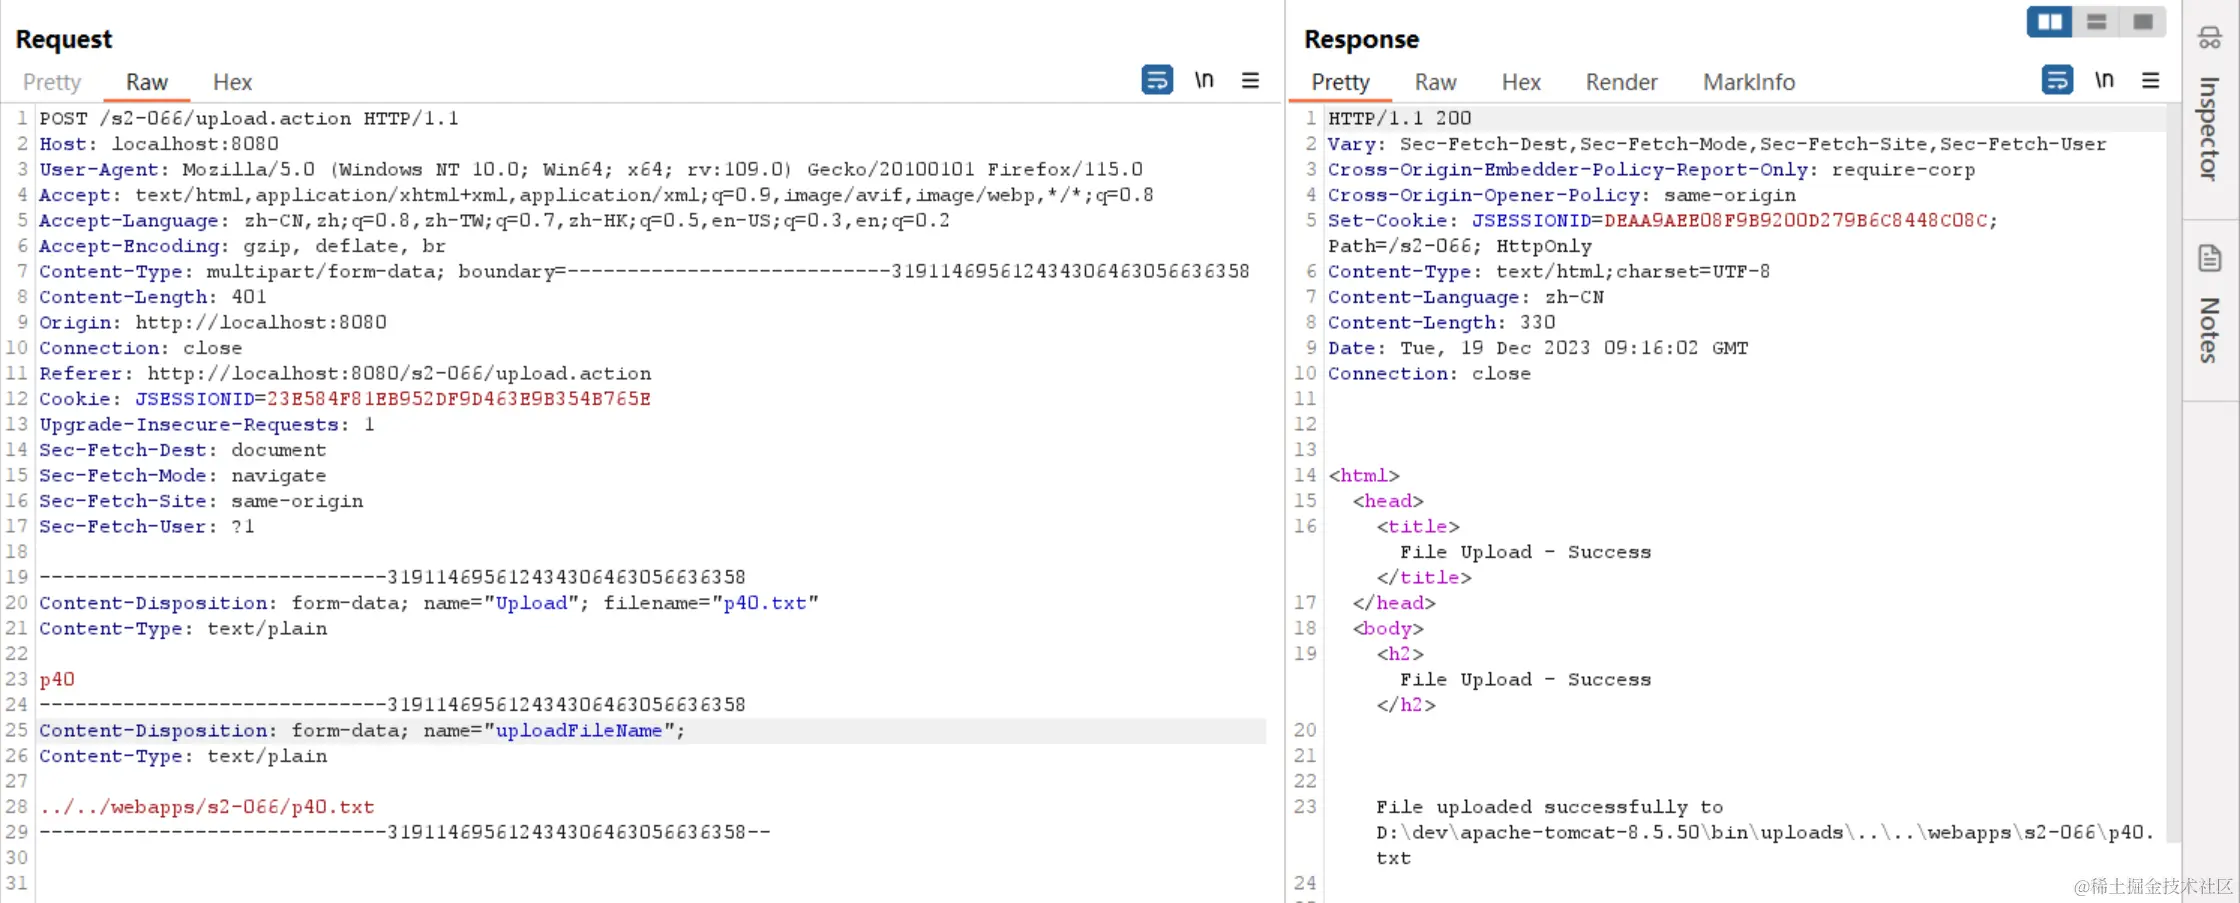
Task: Click the response <title> opening tag
Action: 1418,527
